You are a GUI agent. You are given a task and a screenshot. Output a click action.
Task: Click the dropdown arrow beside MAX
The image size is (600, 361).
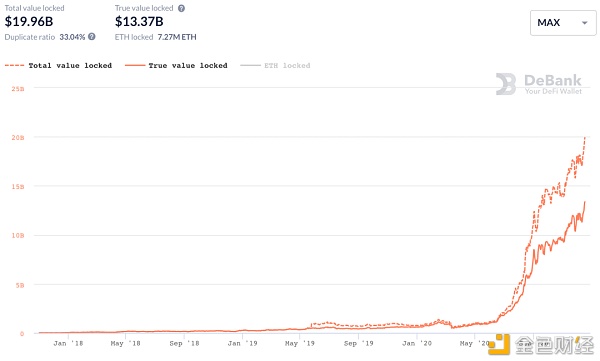pyautogui.click(x=584, y=23)
